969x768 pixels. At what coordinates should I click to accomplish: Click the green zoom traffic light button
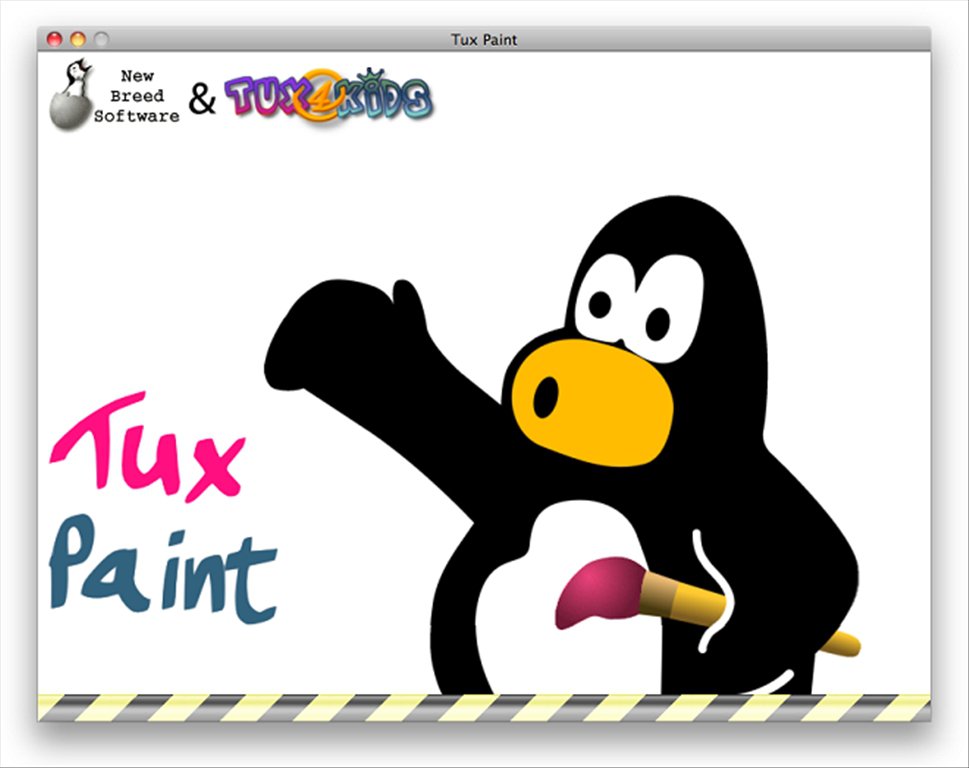(x=101, y=40)
